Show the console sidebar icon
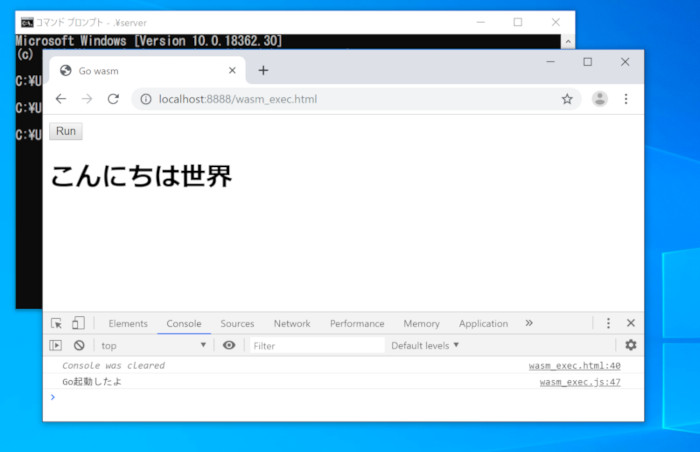The height and width of the screenshot is (452, 700). tap(55, 345)
